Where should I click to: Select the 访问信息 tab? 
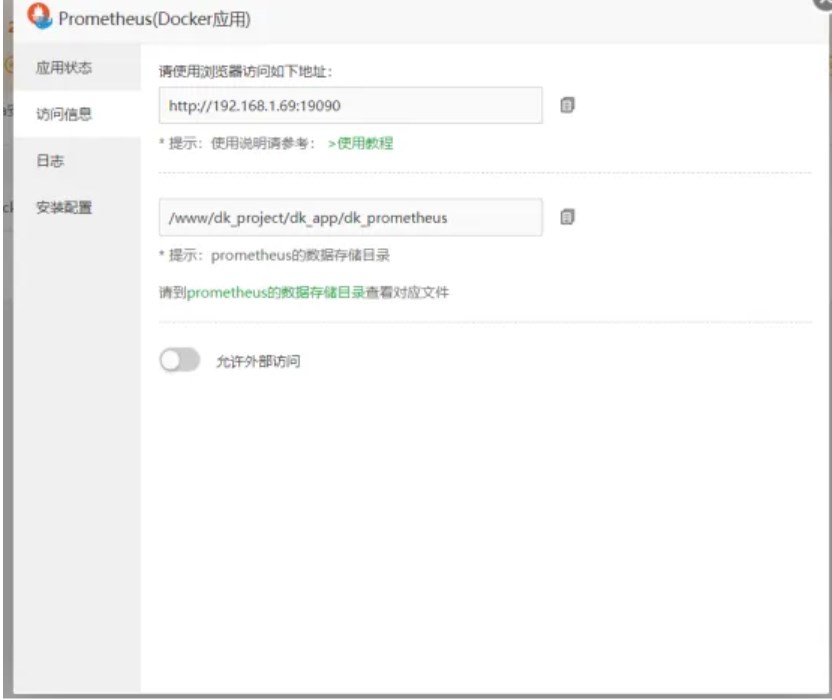click(x=77, y=114)
